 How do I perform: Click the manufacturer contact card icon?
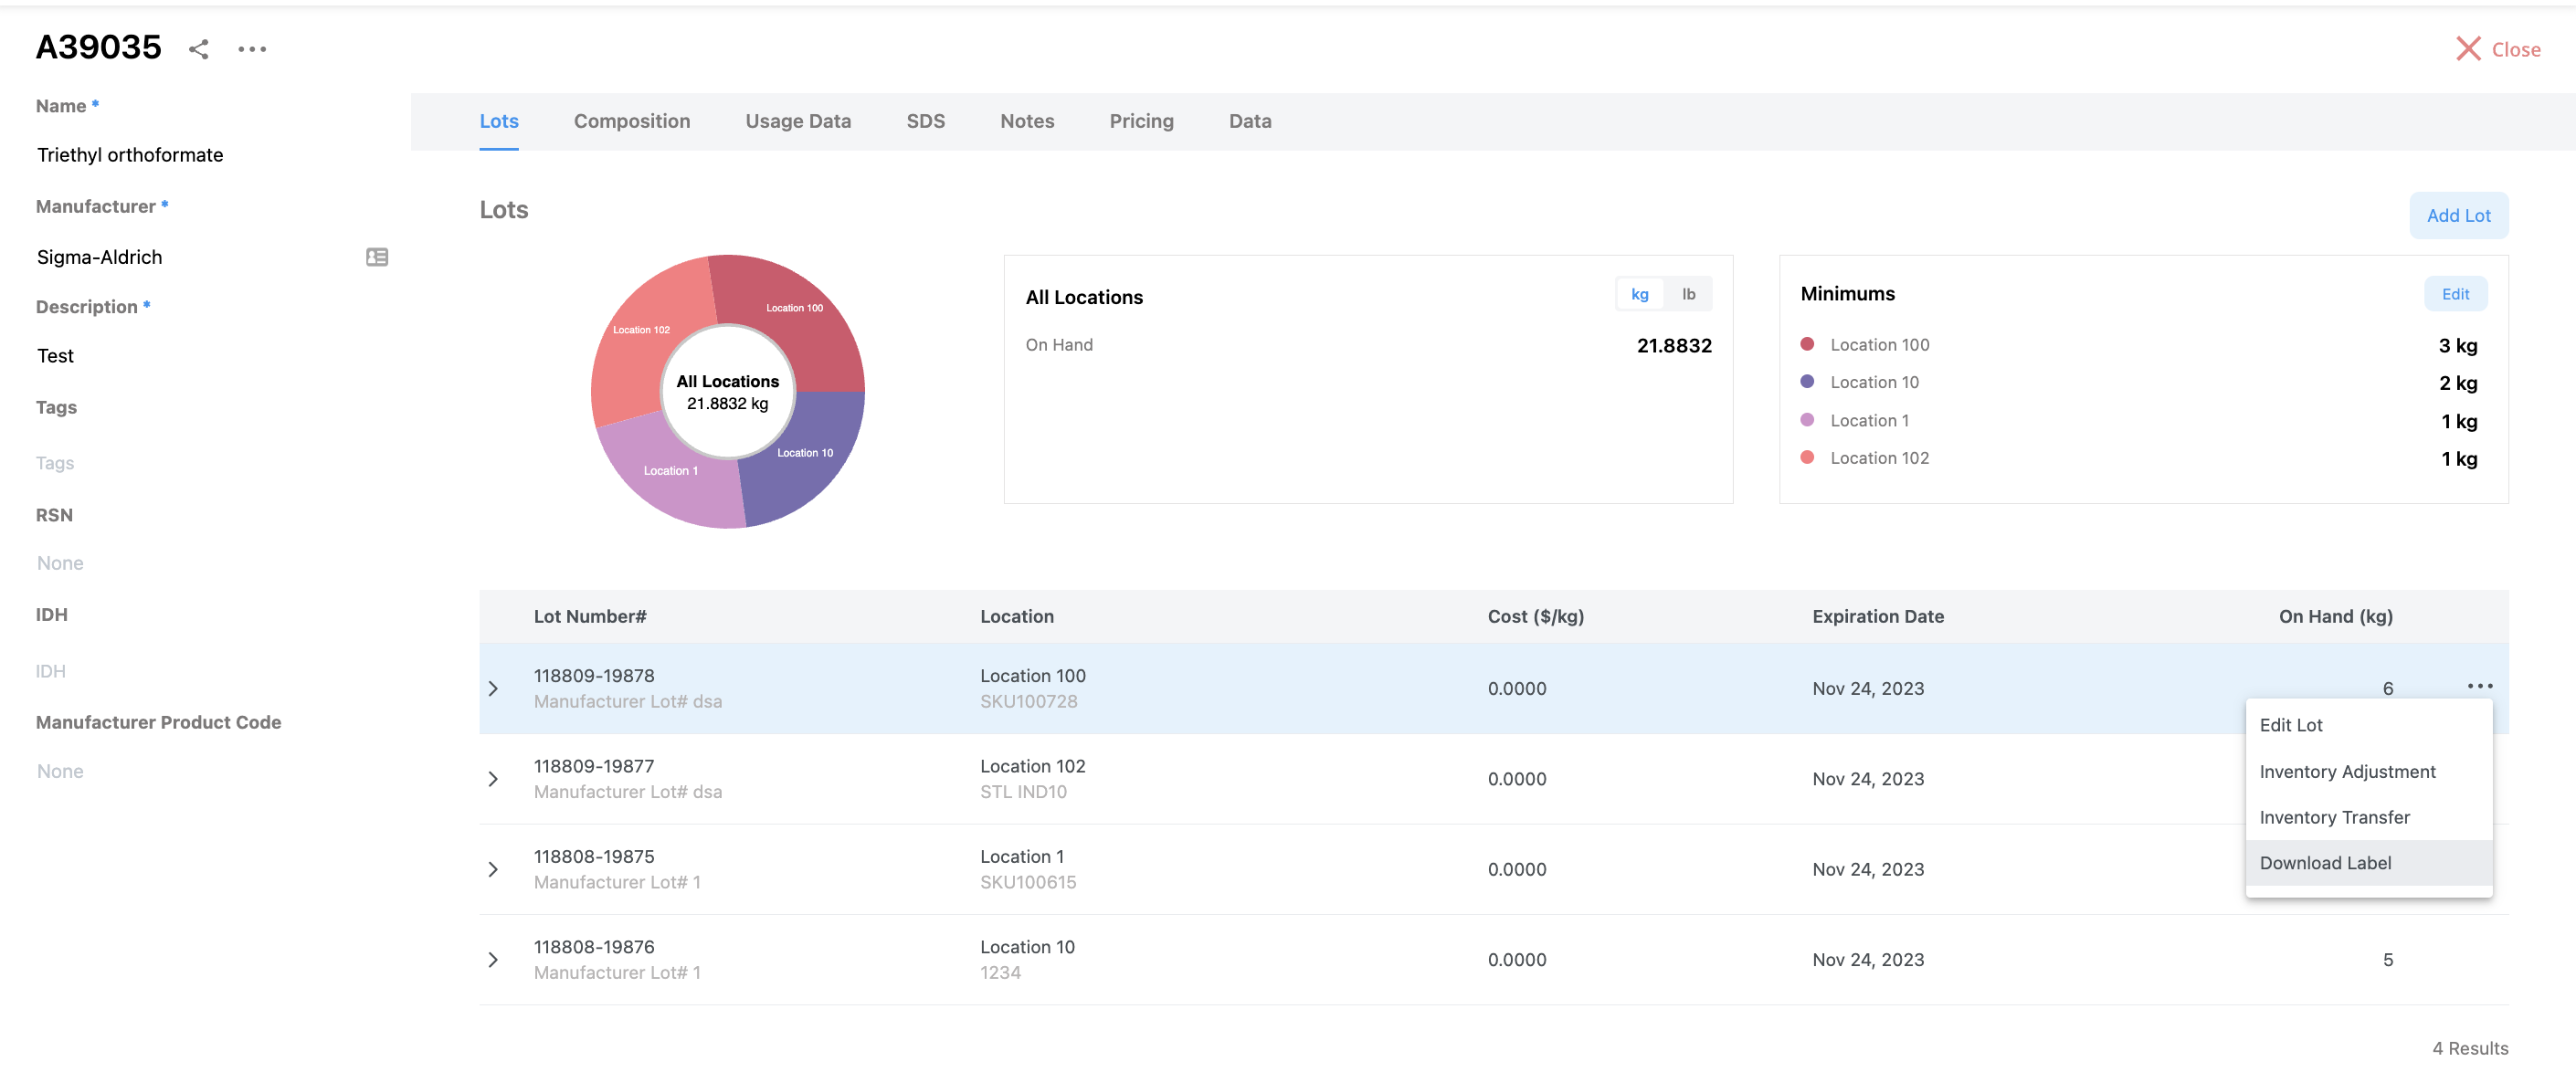tap(376, 257)
